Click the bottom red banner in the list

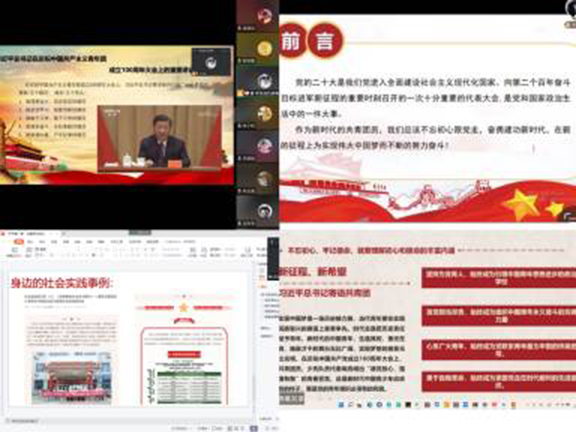(498, 381)
